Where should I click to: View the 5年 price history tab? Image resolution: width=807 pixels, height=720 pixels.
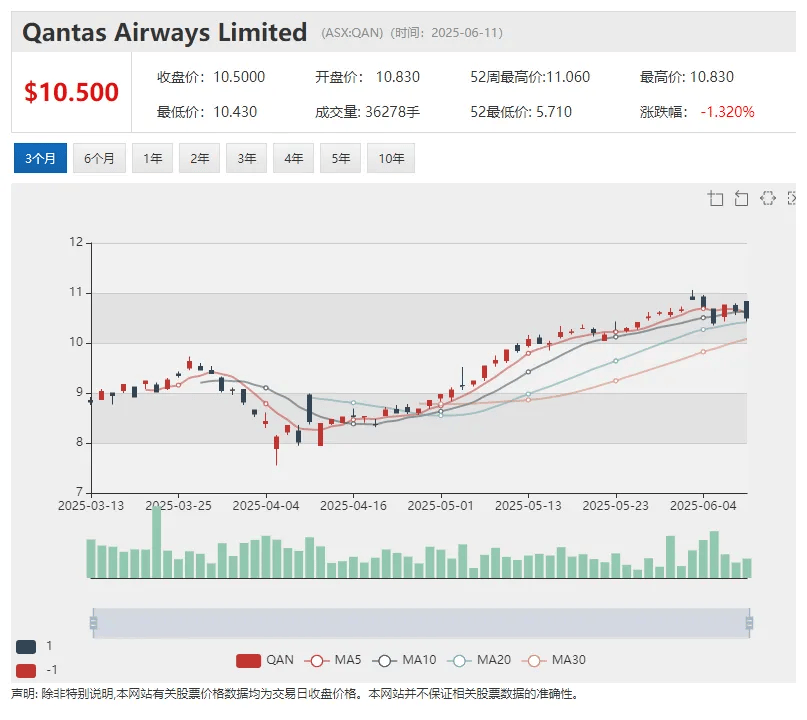point(340,158)
